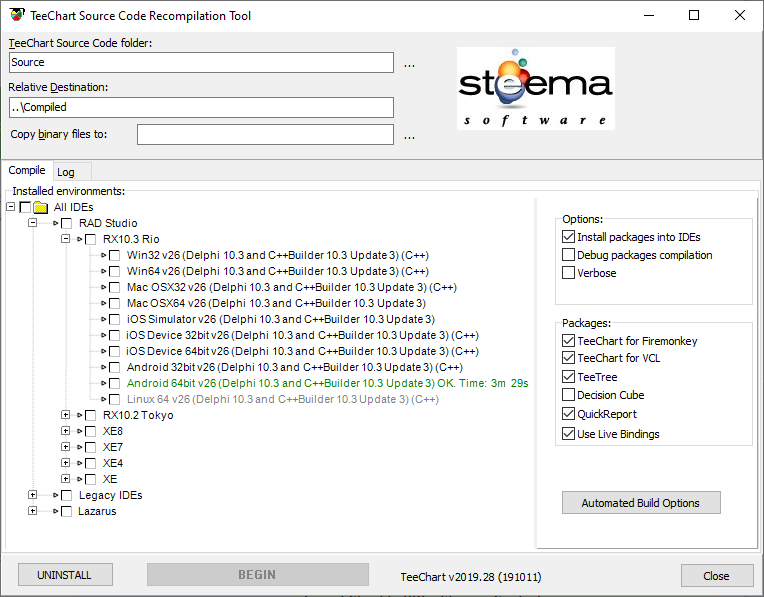Expand the Legacy IDEs node
Image resolution: width=764 pixels, height=597 pixels.
32,495
